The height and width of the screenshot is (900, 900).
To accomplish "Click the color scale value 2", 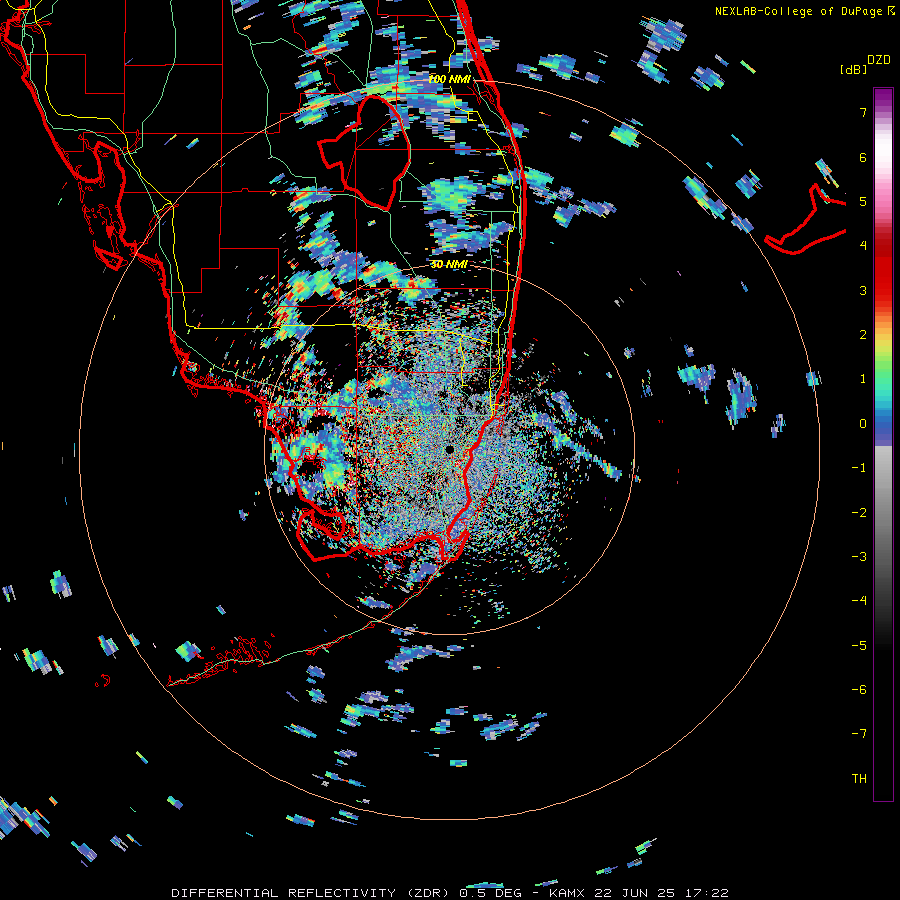I will coord(863,335).
